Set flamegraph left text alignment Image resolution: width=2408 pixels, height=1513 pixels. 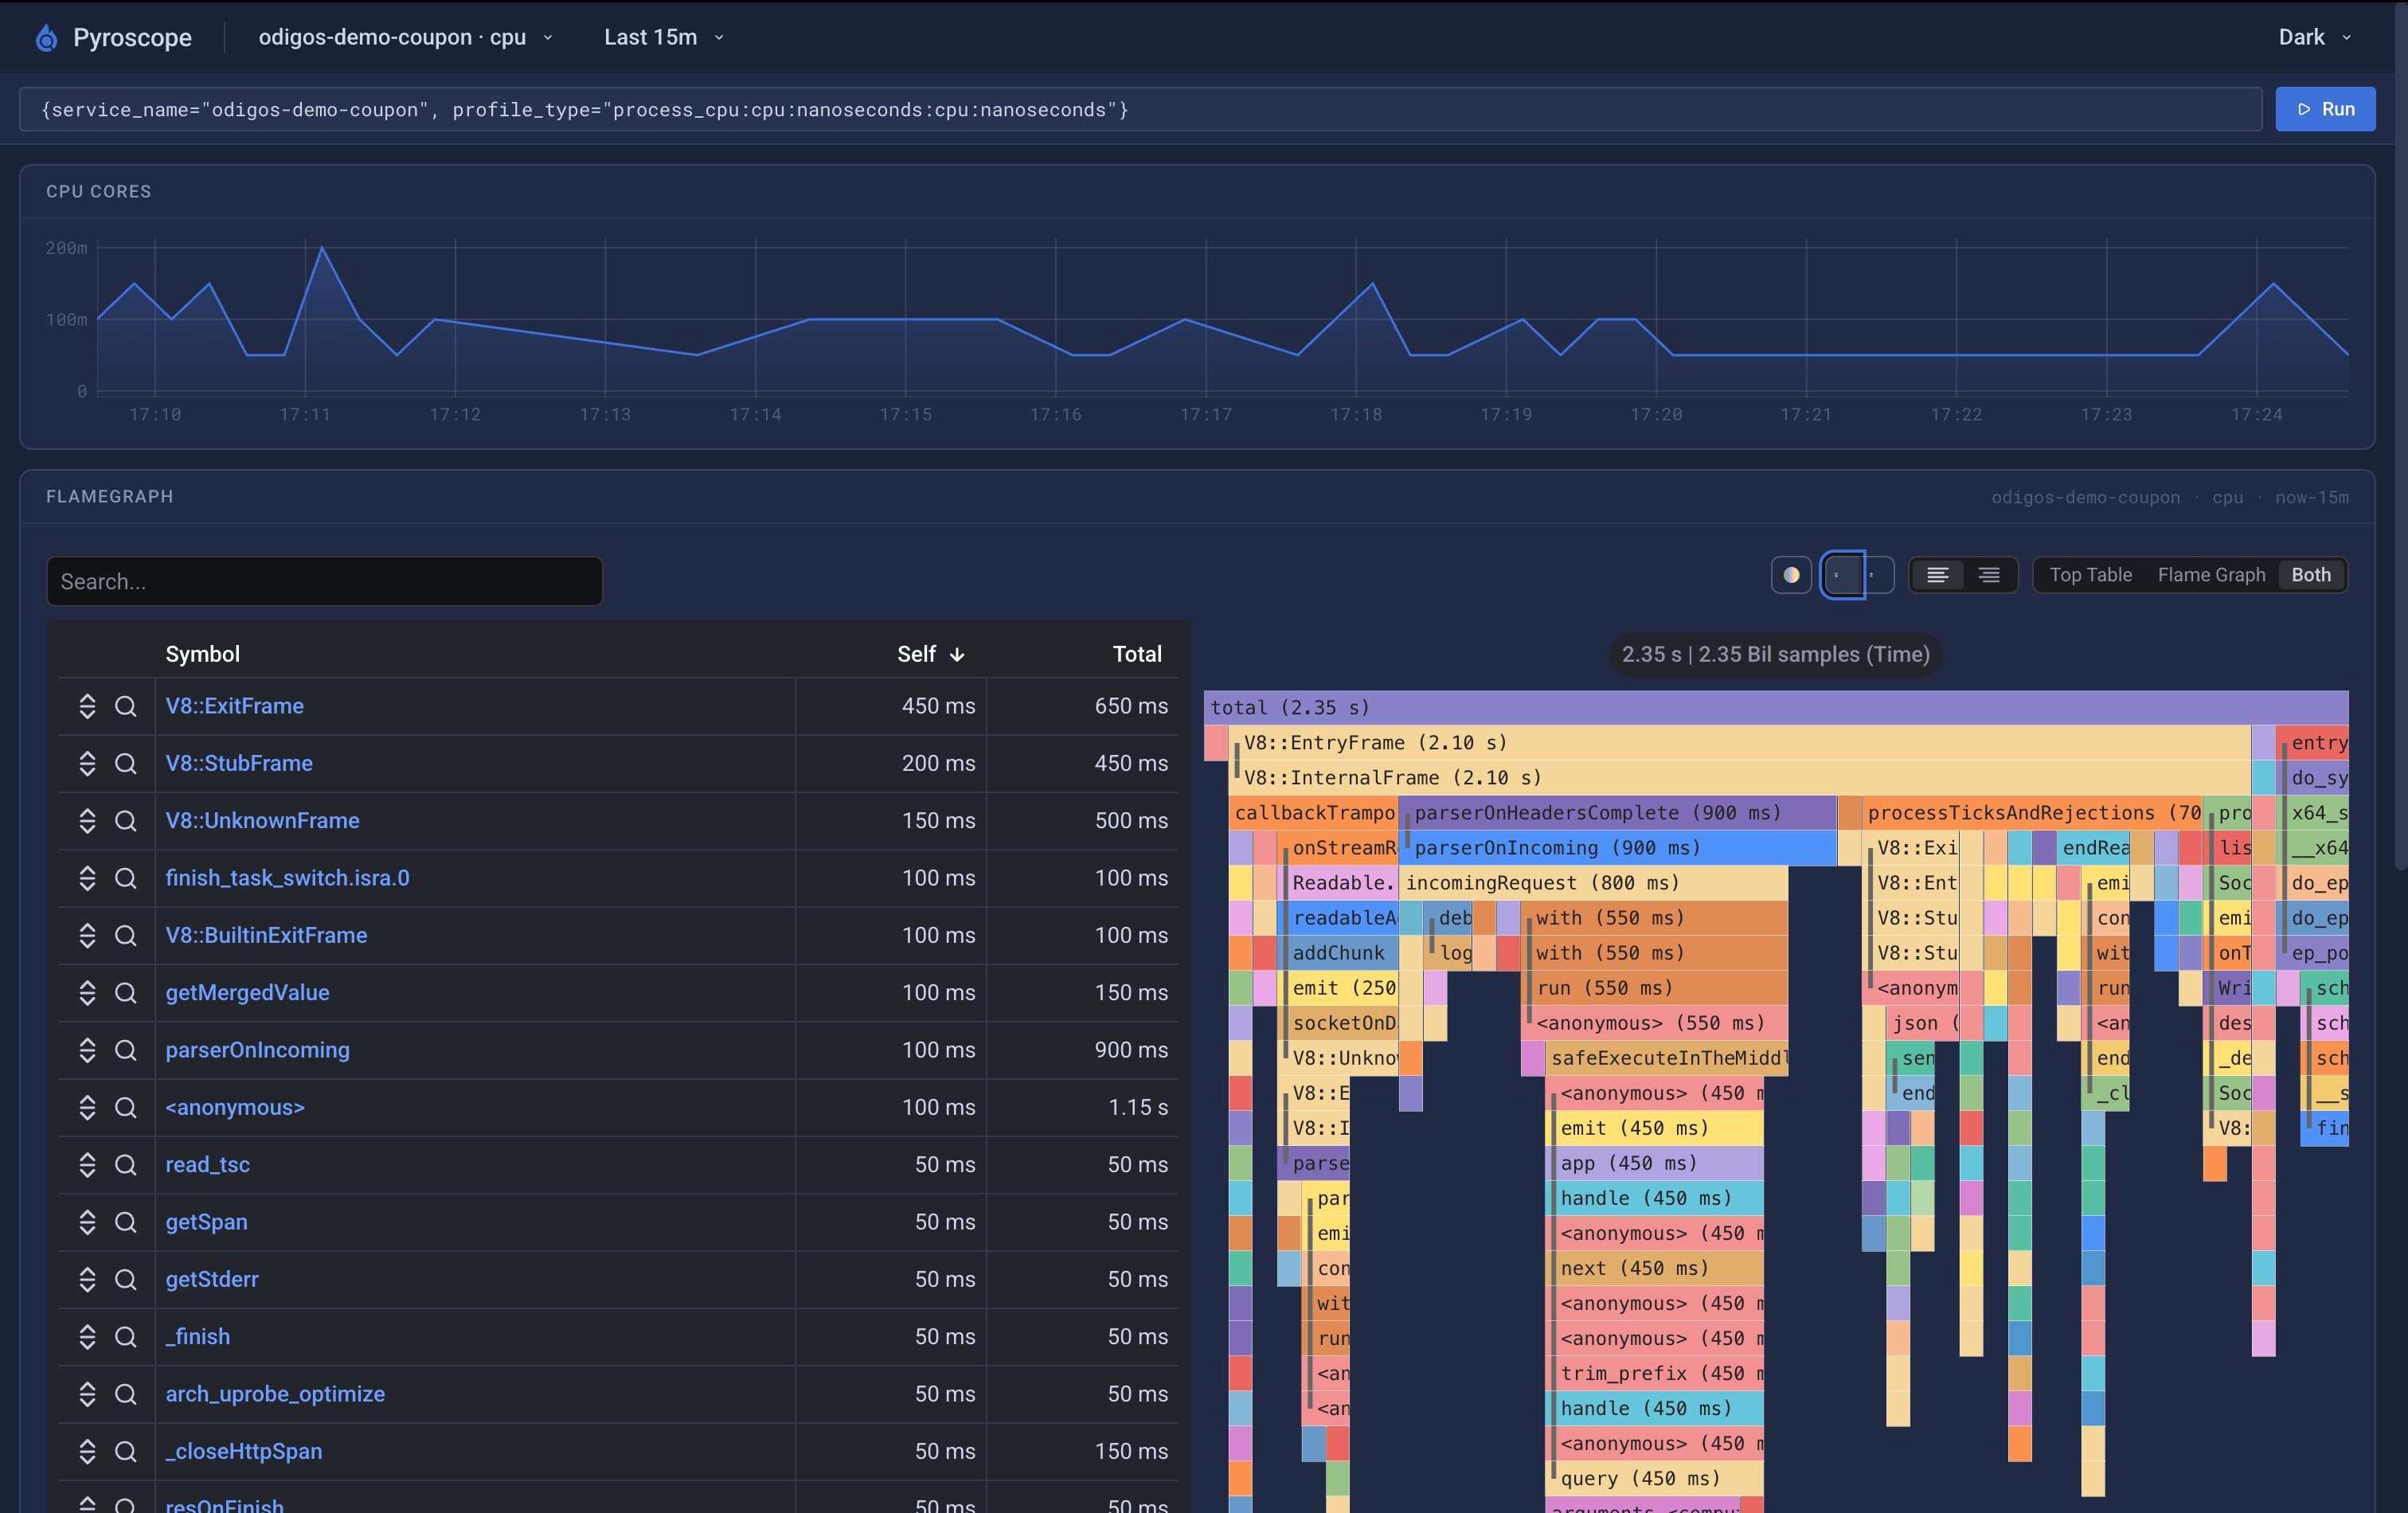pos(1937,575)
